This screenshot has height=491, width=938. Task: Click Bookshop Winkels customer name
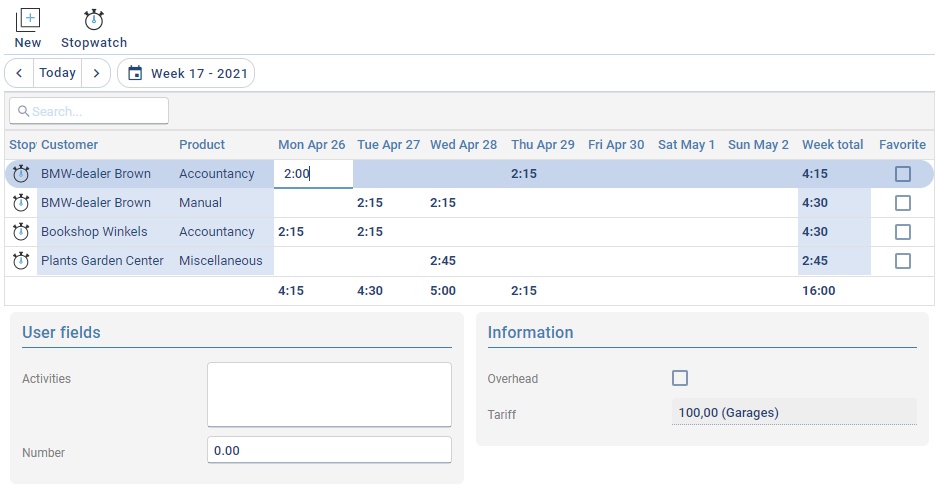click(x=94, y=232)
